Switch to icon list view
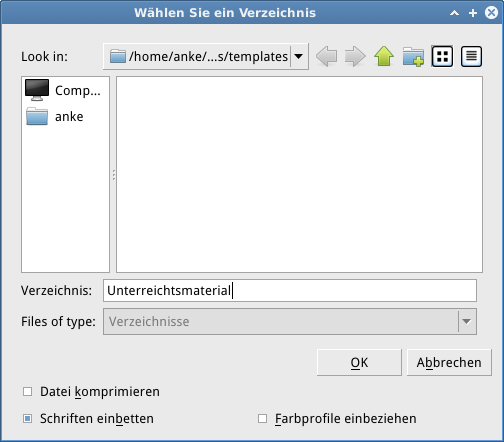The width and height of the screenshot is (504, 442). 442,56
